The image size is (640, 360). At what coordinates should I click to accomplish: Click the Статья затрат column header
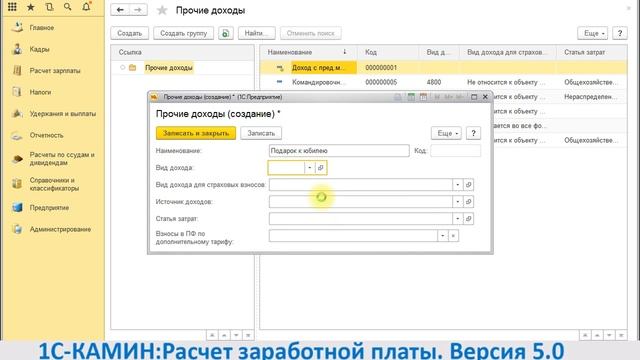[592, 52]
